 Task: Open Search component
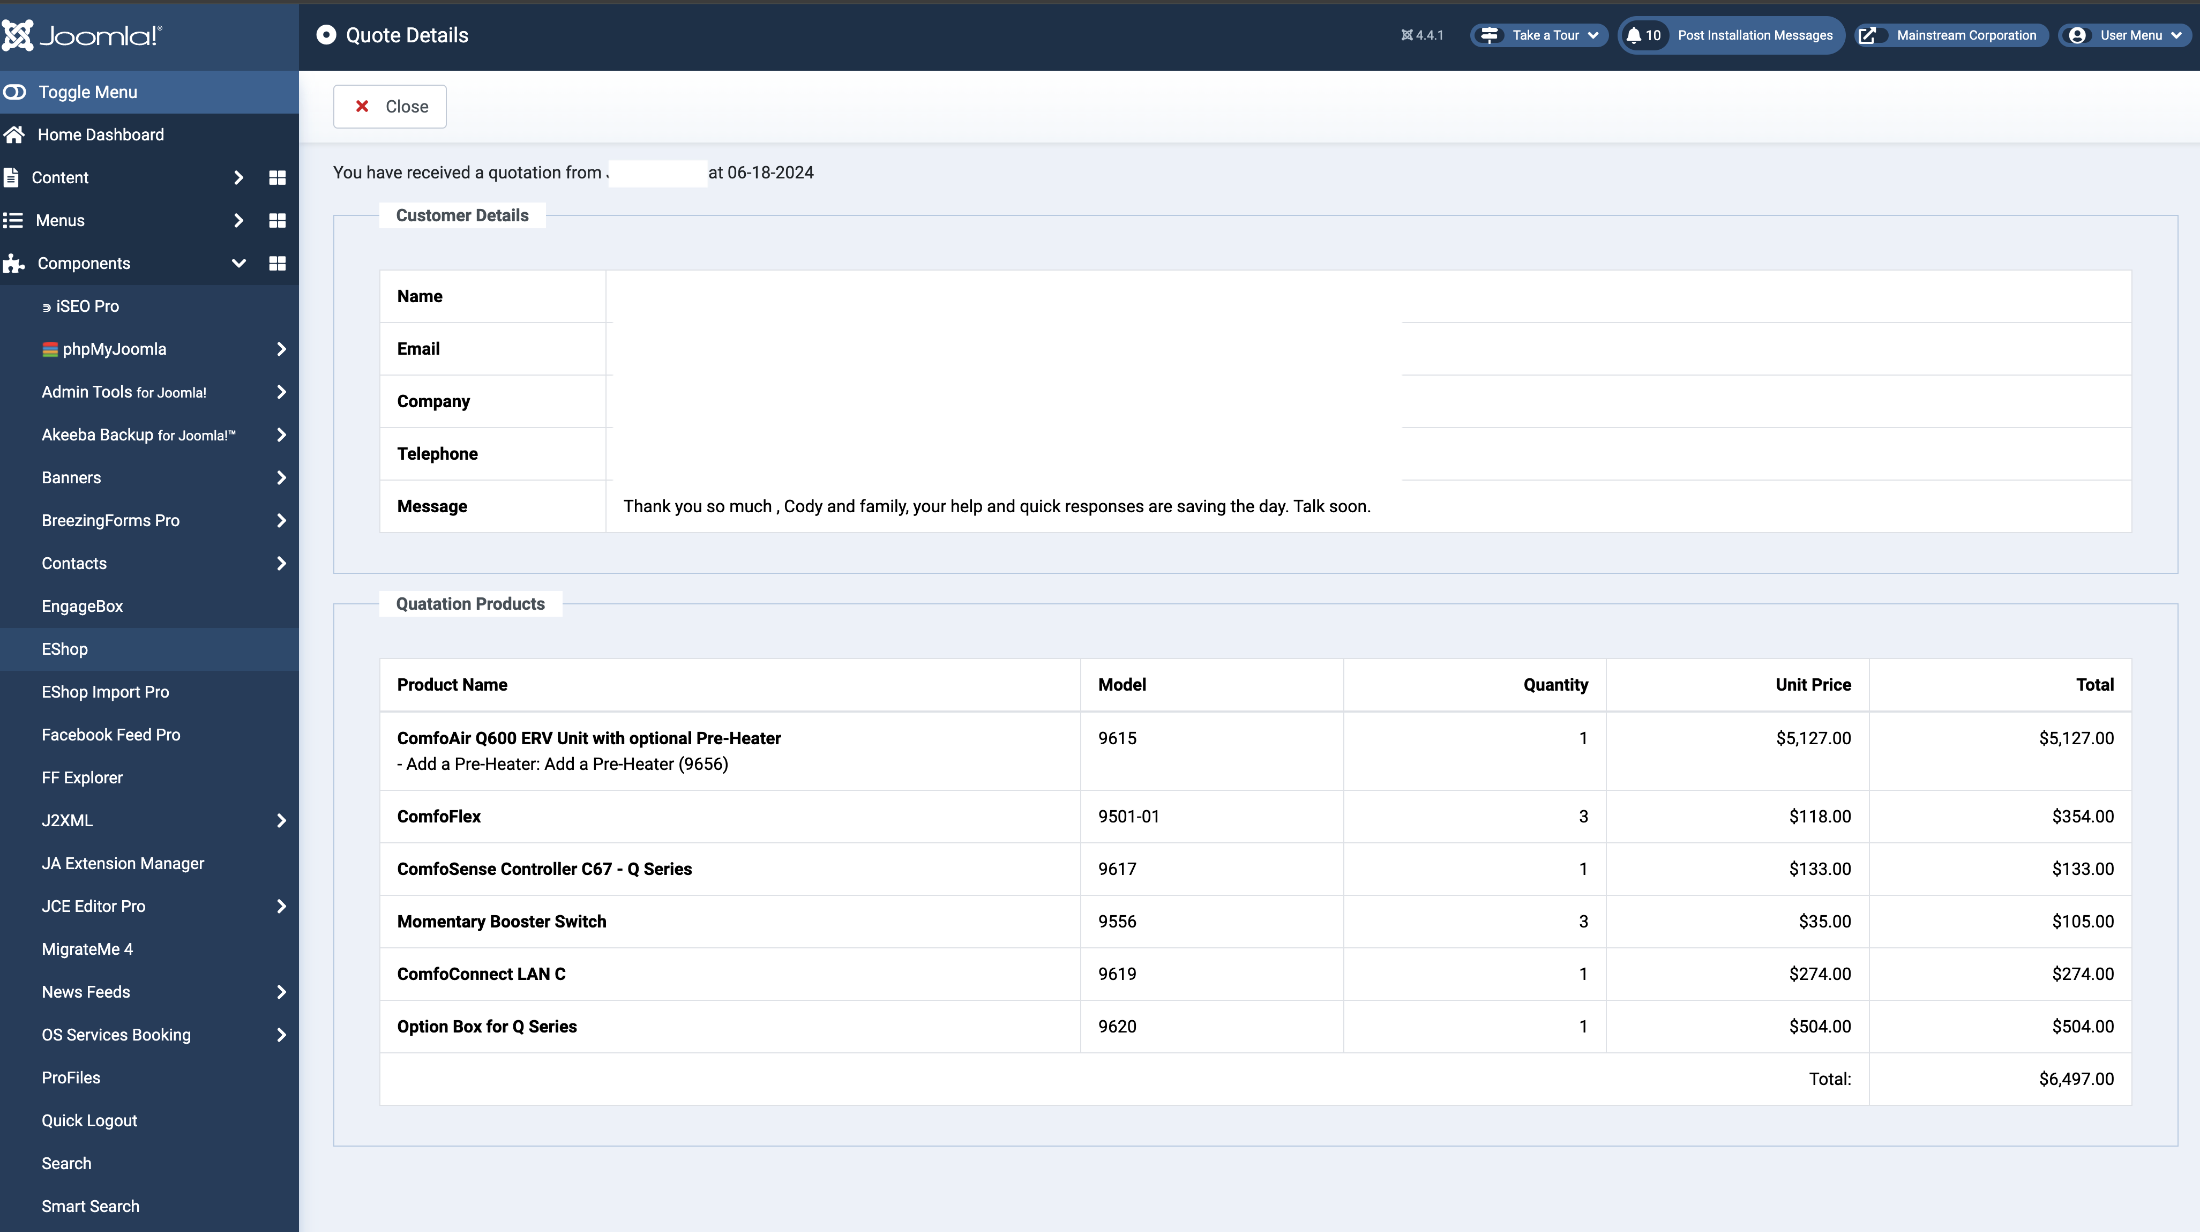pos(66,1164)
